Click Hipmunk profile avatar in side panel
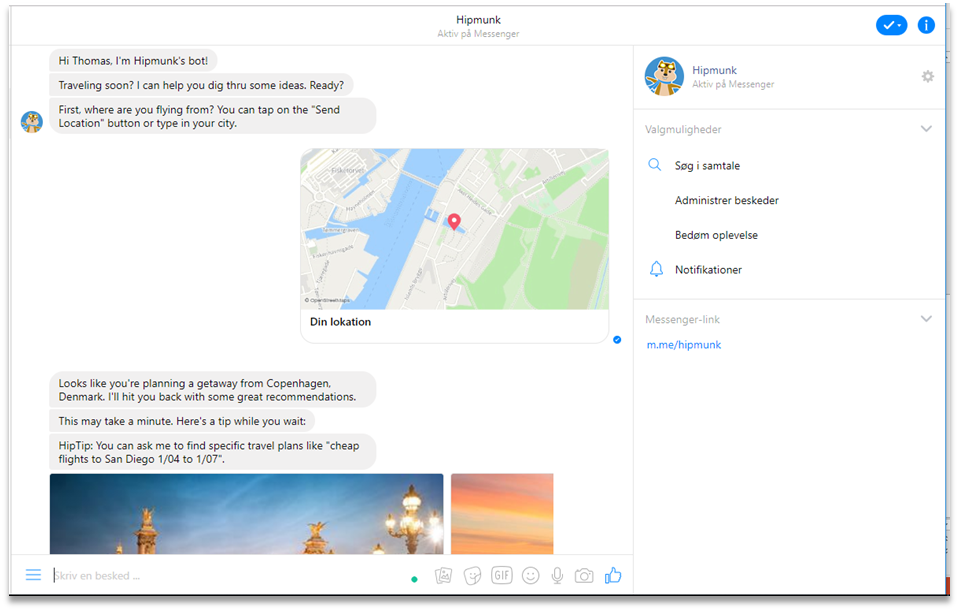This screenshot has width=959, height=611. click(x=664, y=76)
